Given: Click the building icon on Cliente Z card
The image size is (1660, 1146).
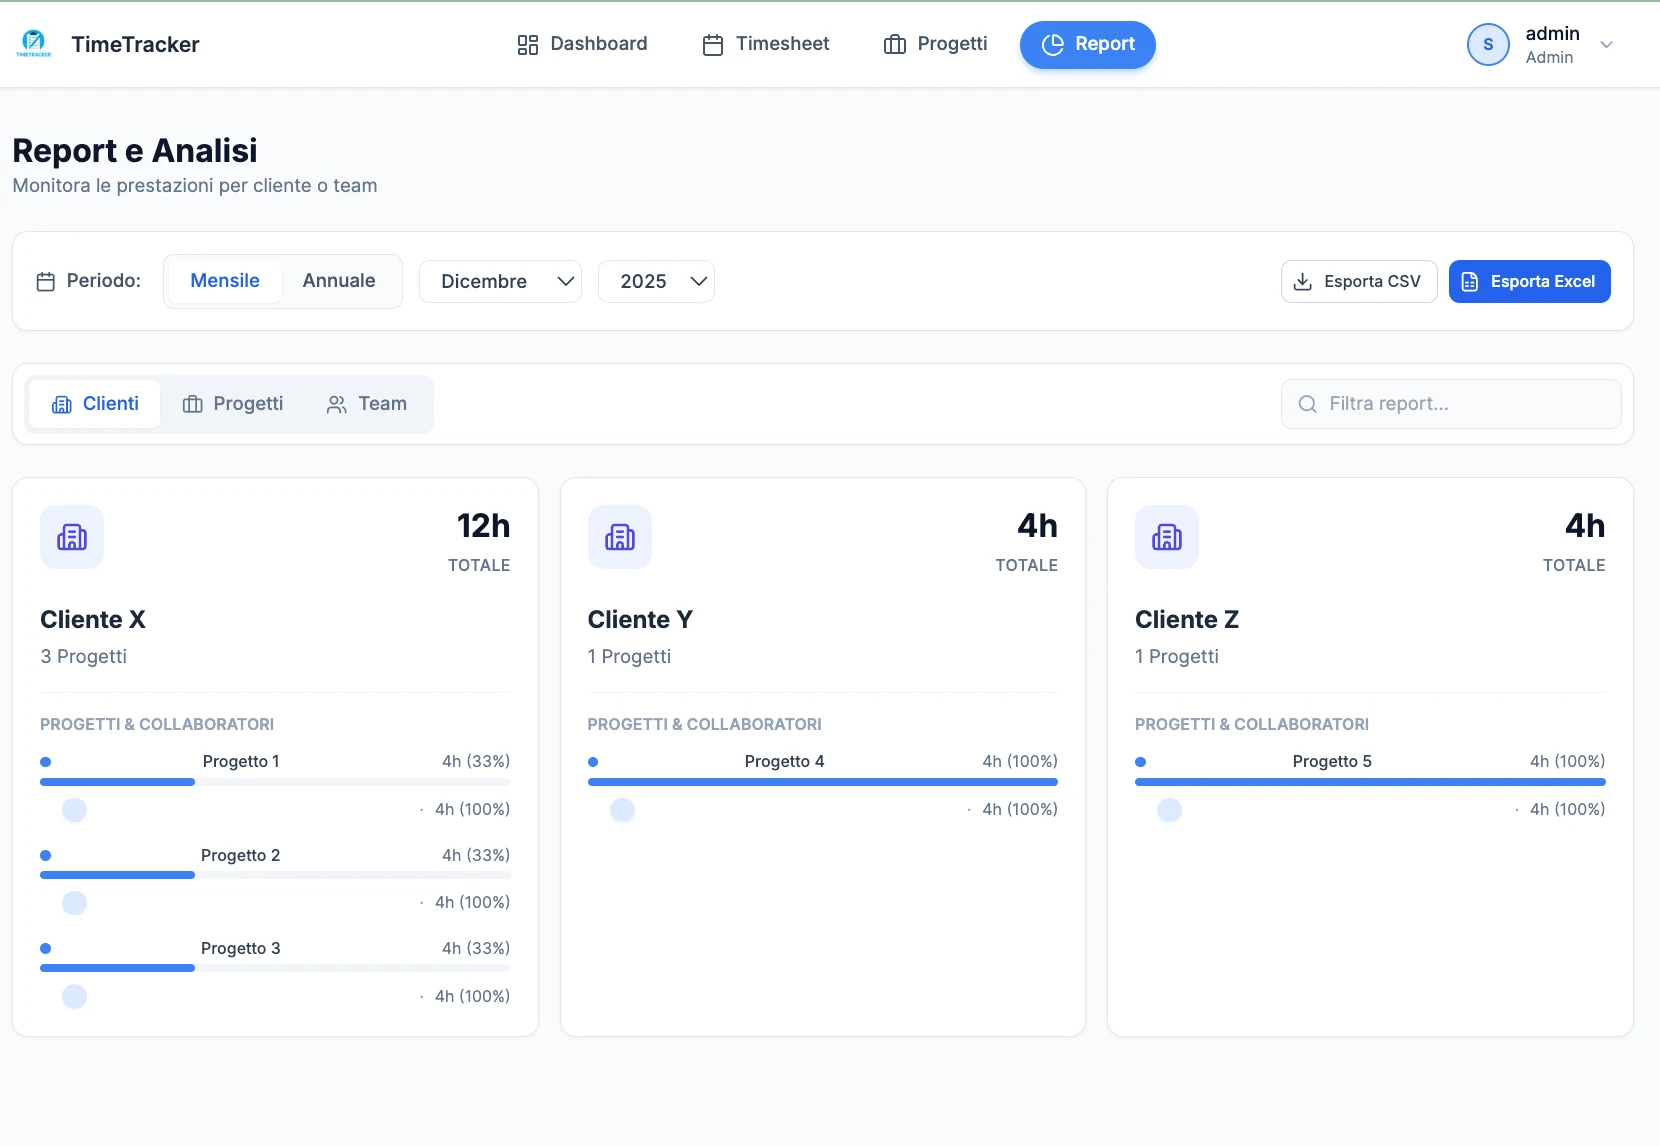Looking at the screenshot, I should coord(1167,537).
